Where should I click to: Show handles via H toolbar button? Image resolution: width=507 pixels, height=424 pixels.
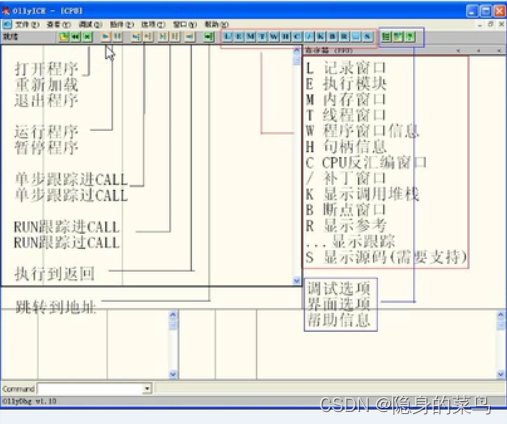coord(286,37)
